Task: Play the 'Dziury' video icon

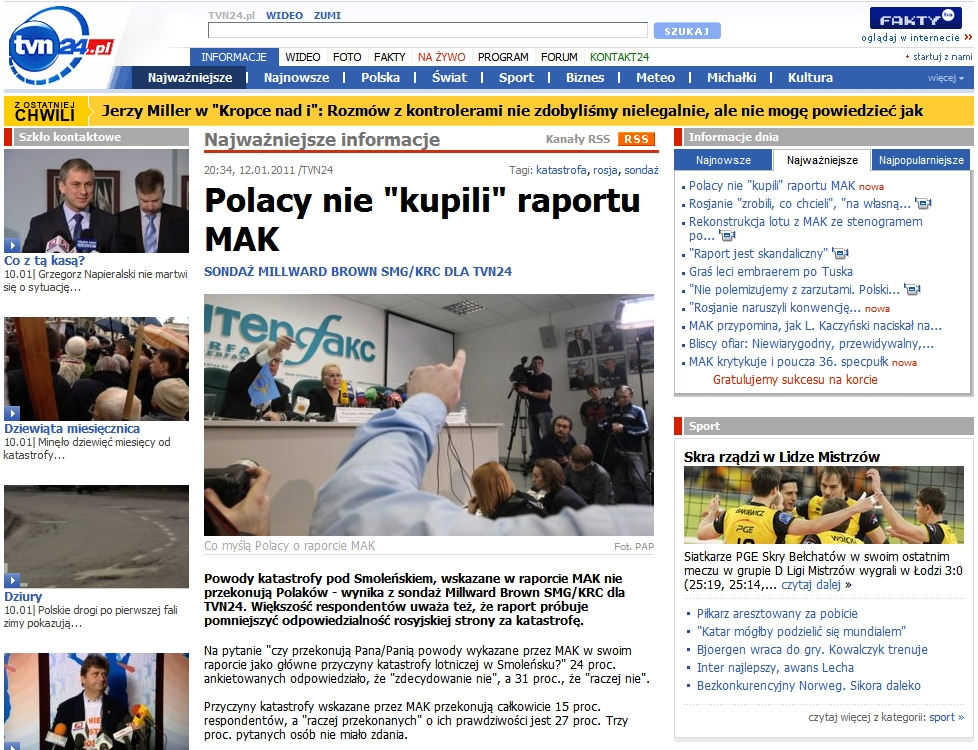Action: click(12, 581)
